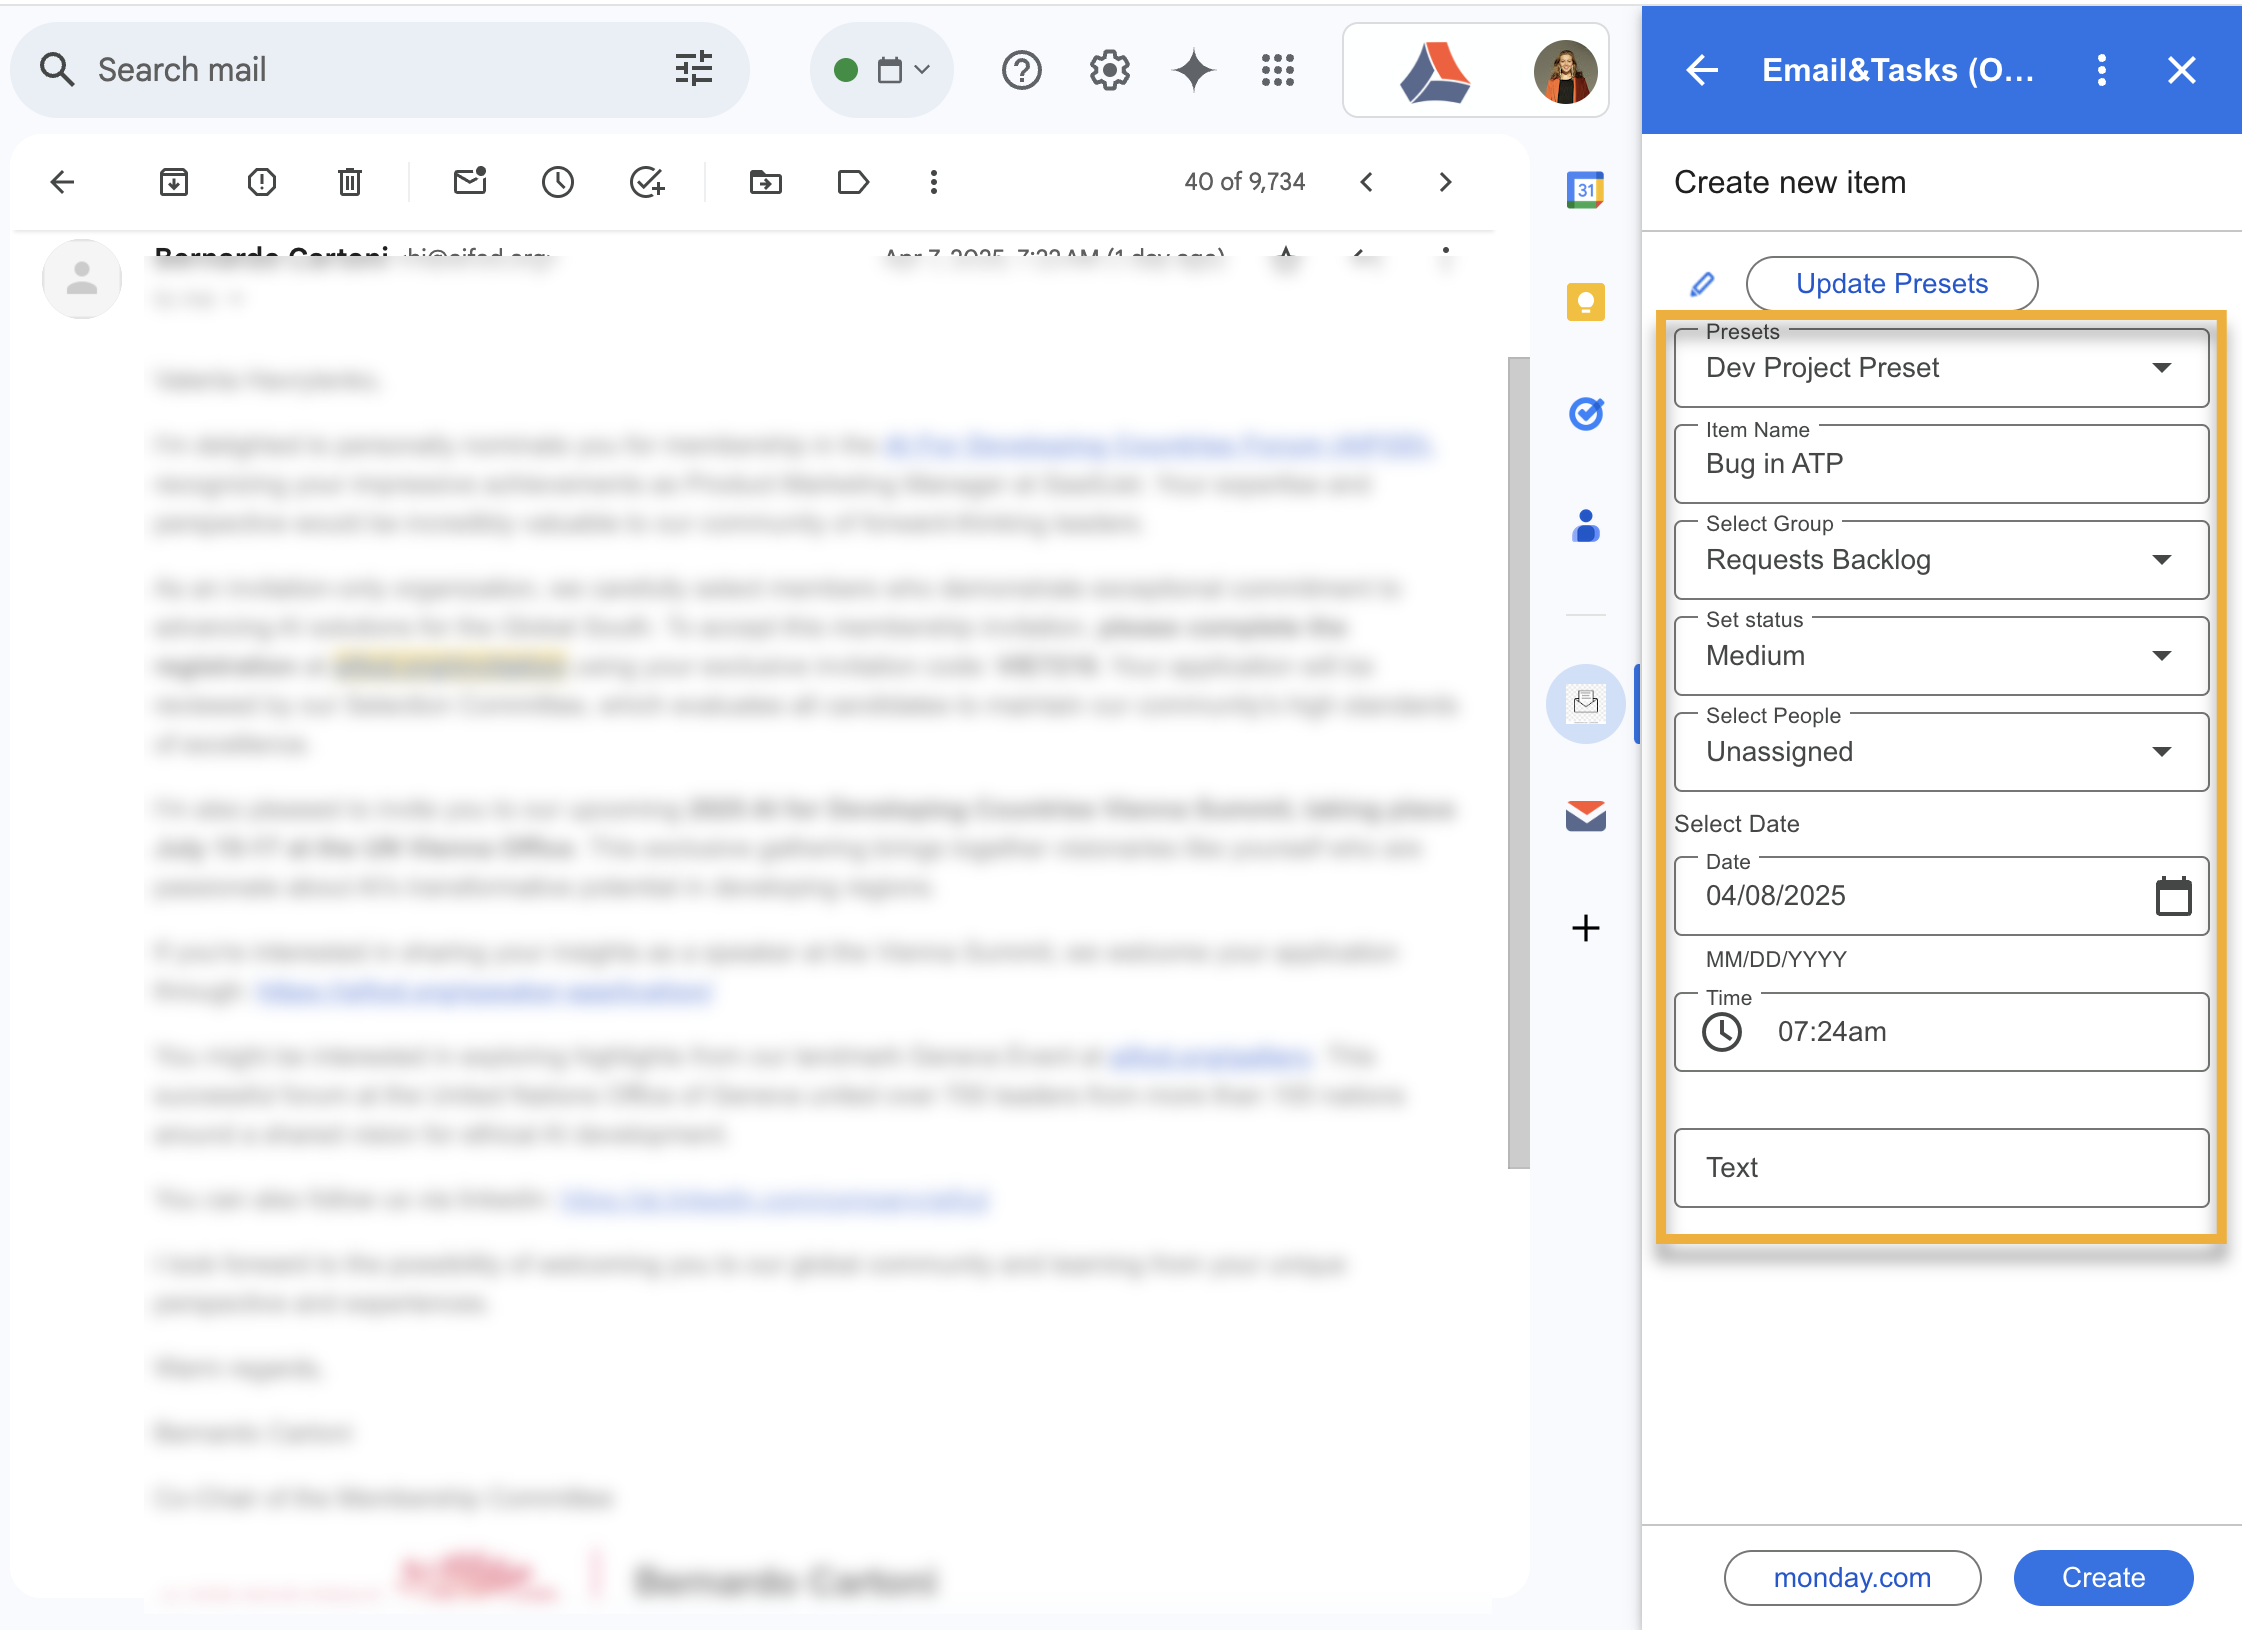The image size is (2242, 1630).
Task: Click the active status indicator dropdown
Action: point(881,70)
